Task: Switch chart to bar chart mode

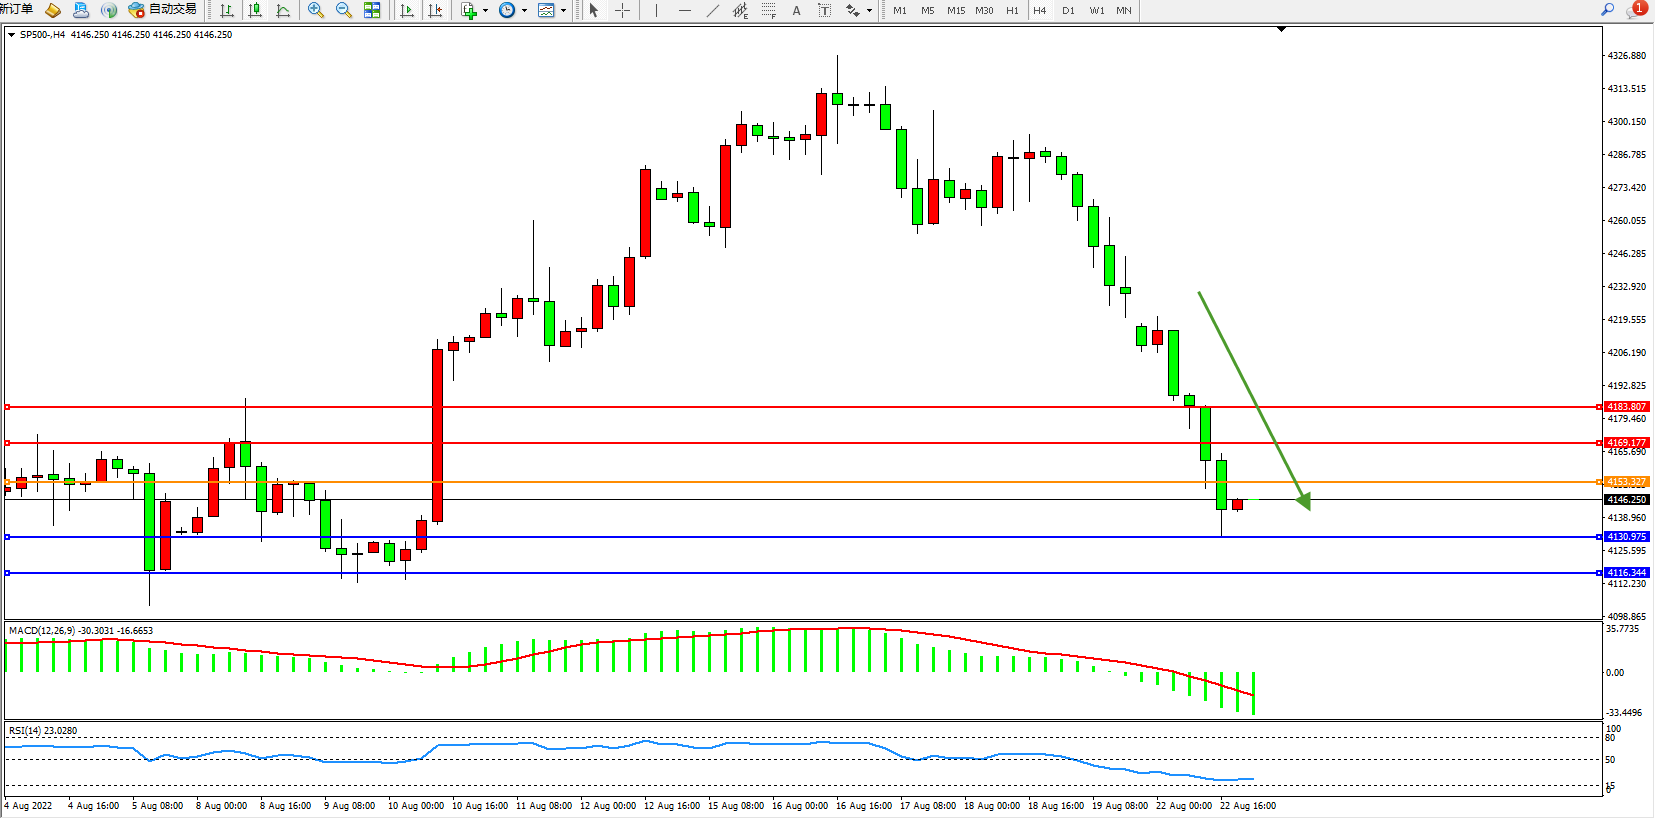Action: point(227,10)
